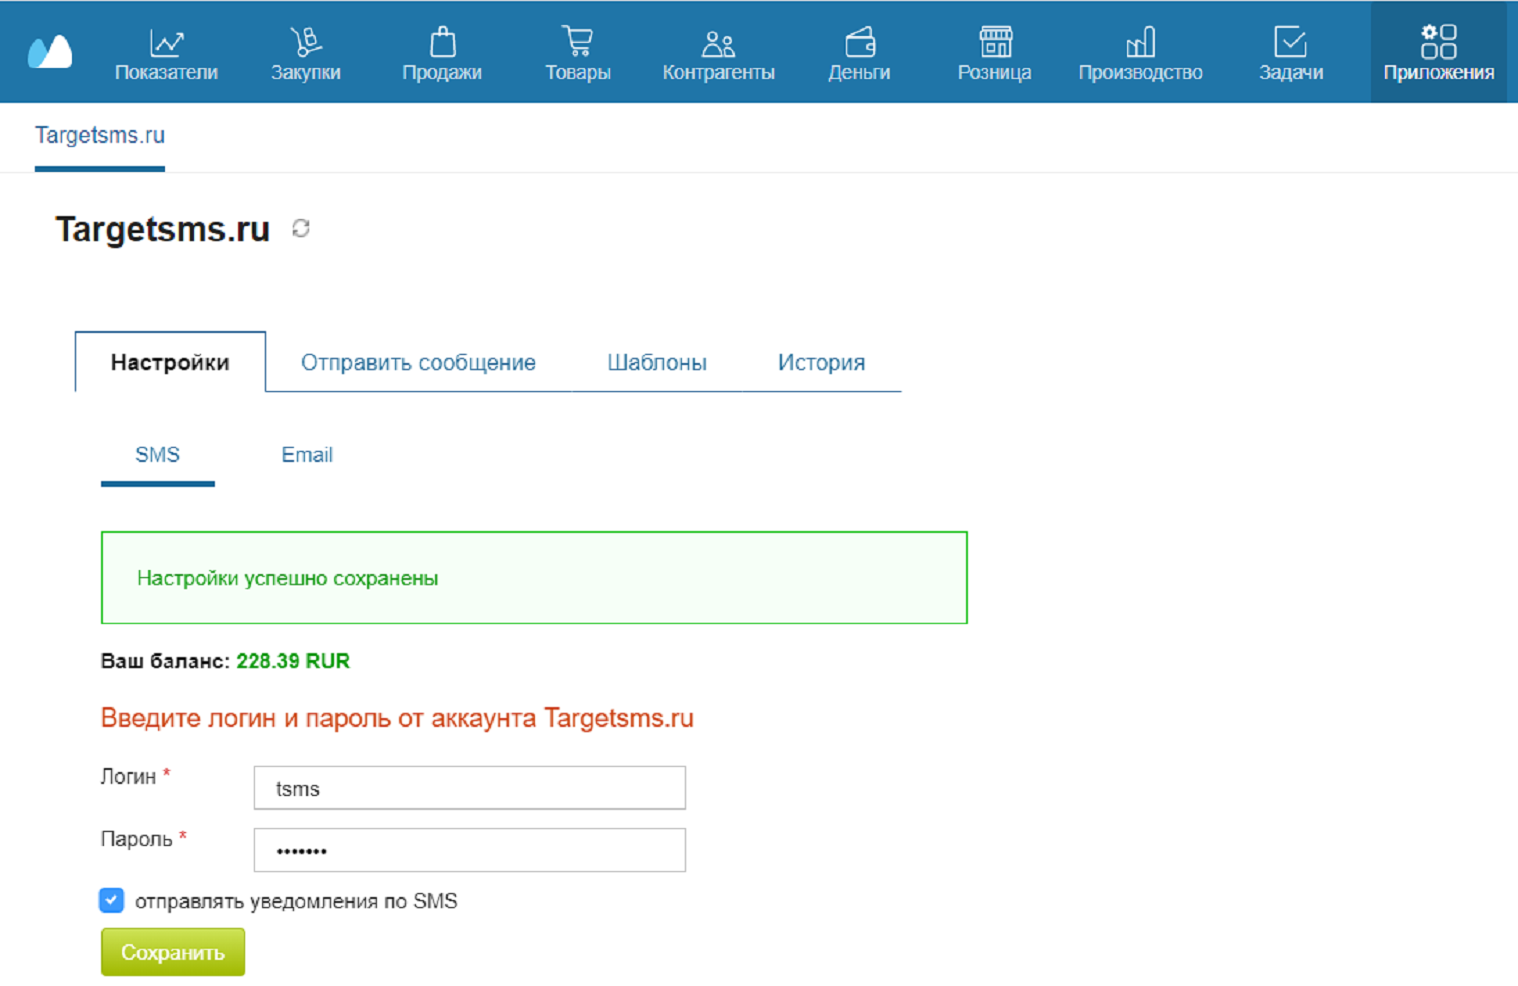Click the balance value 228.39 RUR
This screenshot has height=986, width=1518.
click(x=293, y=661)
